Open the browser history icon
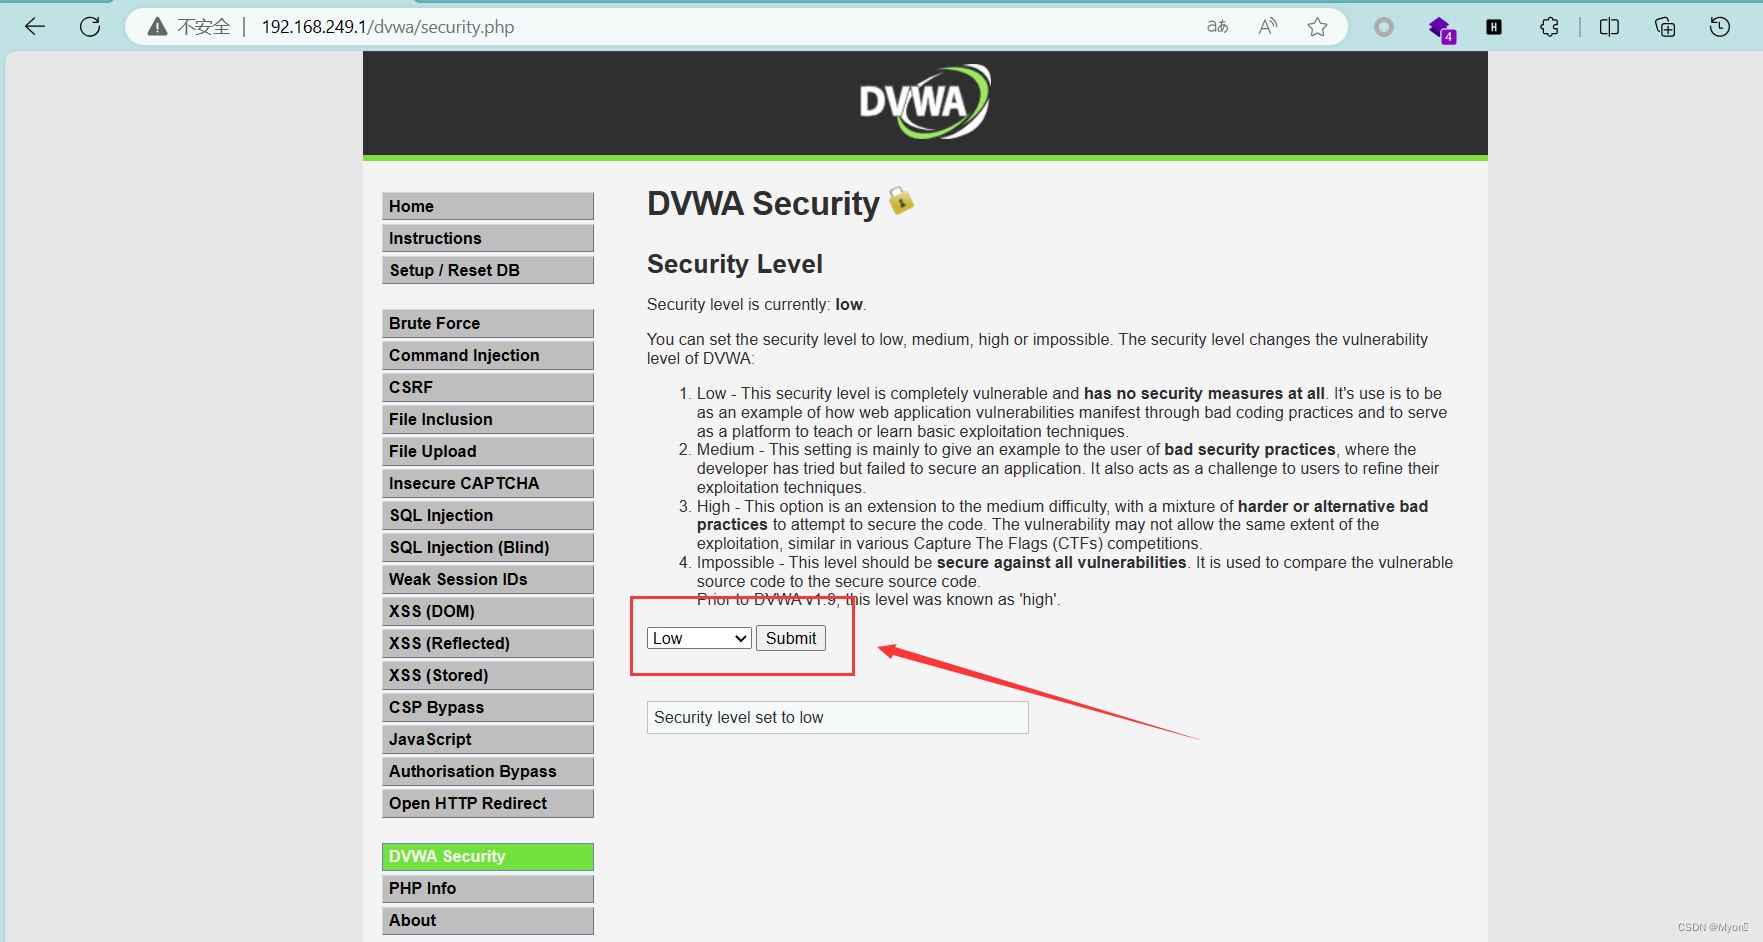1763x942 pixels. coord(1720,27)
